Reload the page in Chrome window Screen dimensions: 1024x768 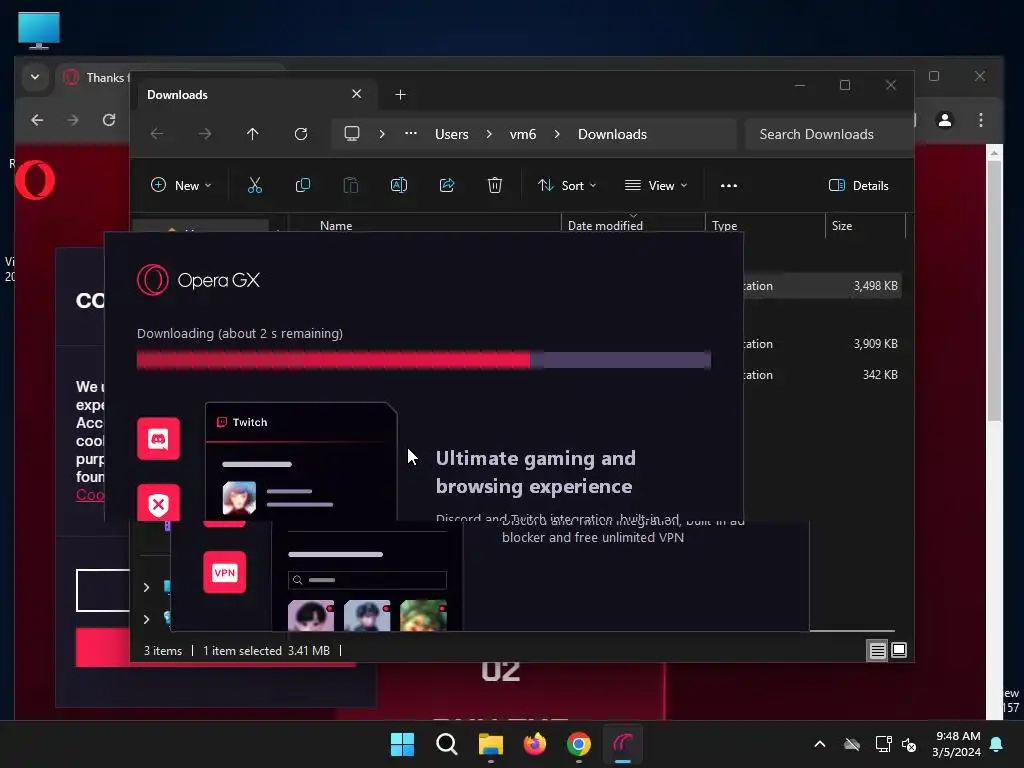[109, 120]
